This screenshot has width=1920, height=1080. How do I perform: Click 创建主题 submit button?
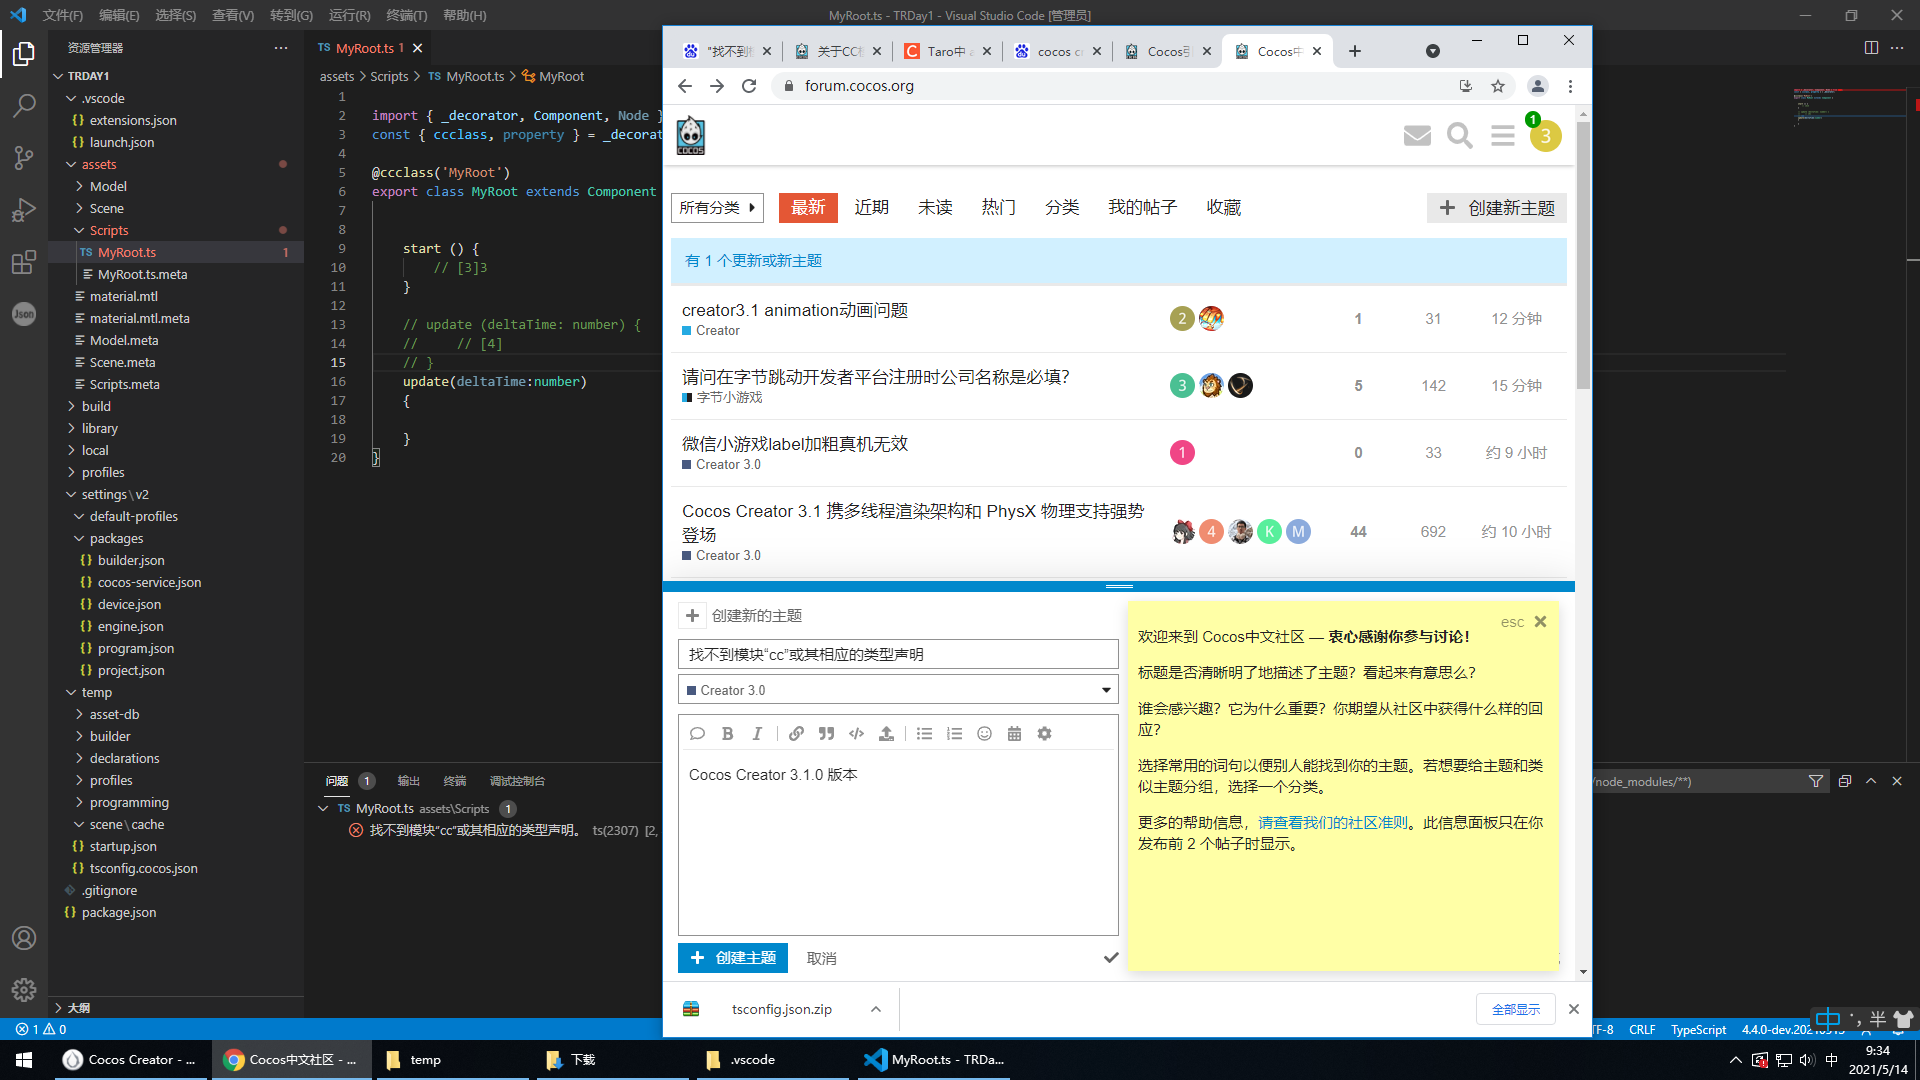pos(733,958)
